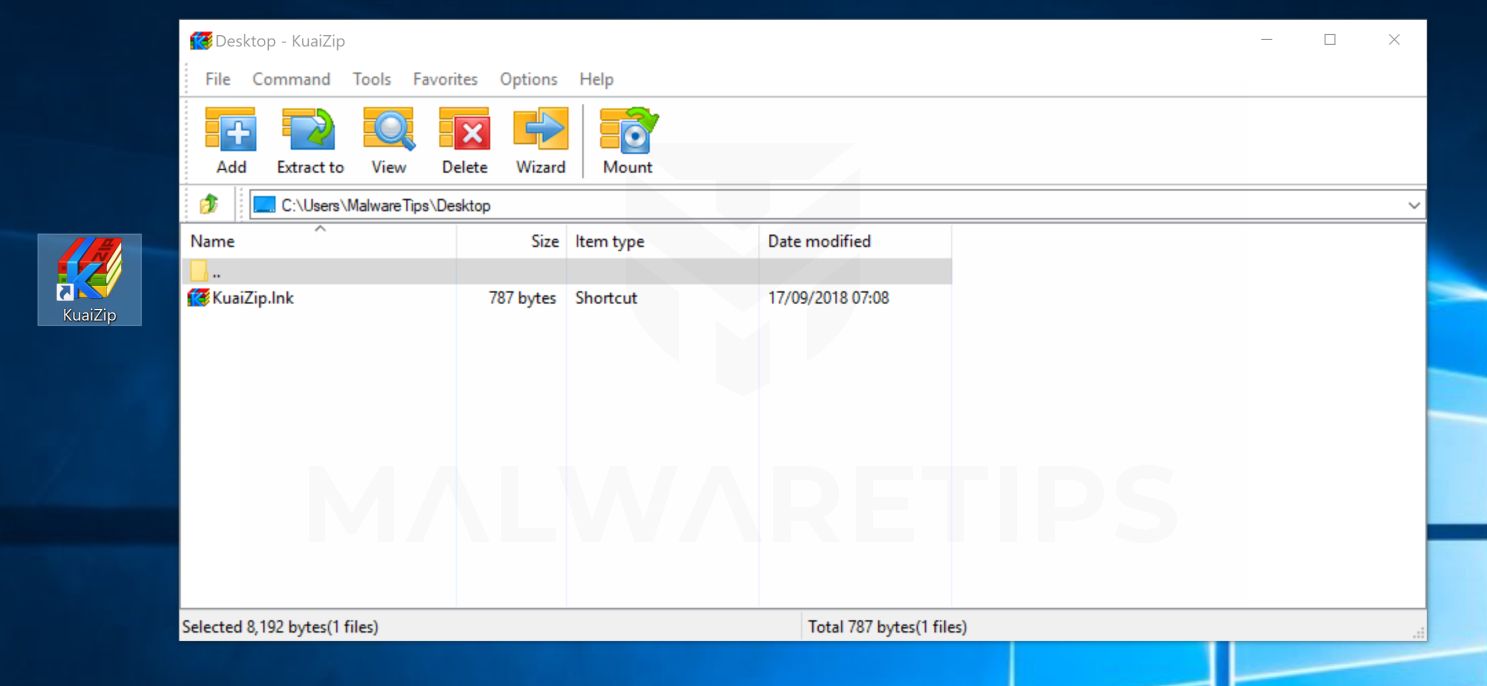Click the window resize grip corner

coord(1418,633)
